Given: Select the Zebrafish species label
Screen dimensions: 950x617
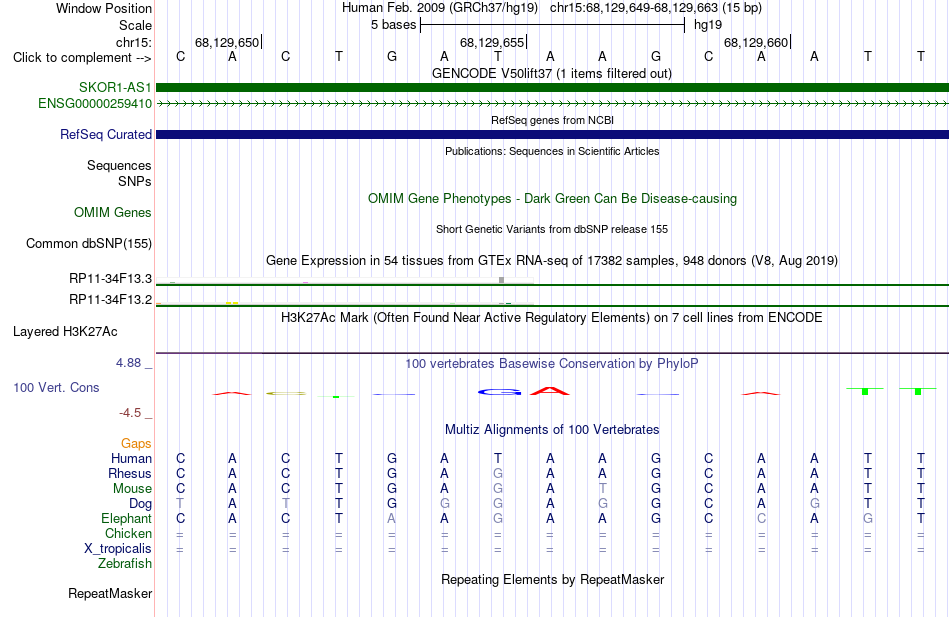Looking at the screenshot, I should pos(125,564).
